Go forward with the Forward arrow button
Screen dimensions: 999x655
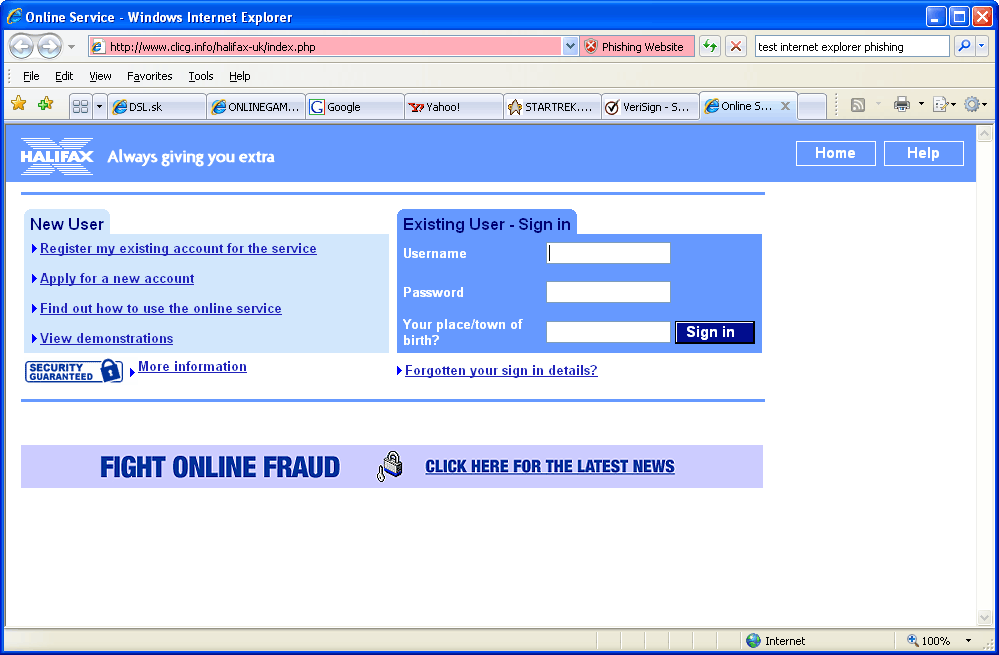pyautogui.click(x=49, y=47)
